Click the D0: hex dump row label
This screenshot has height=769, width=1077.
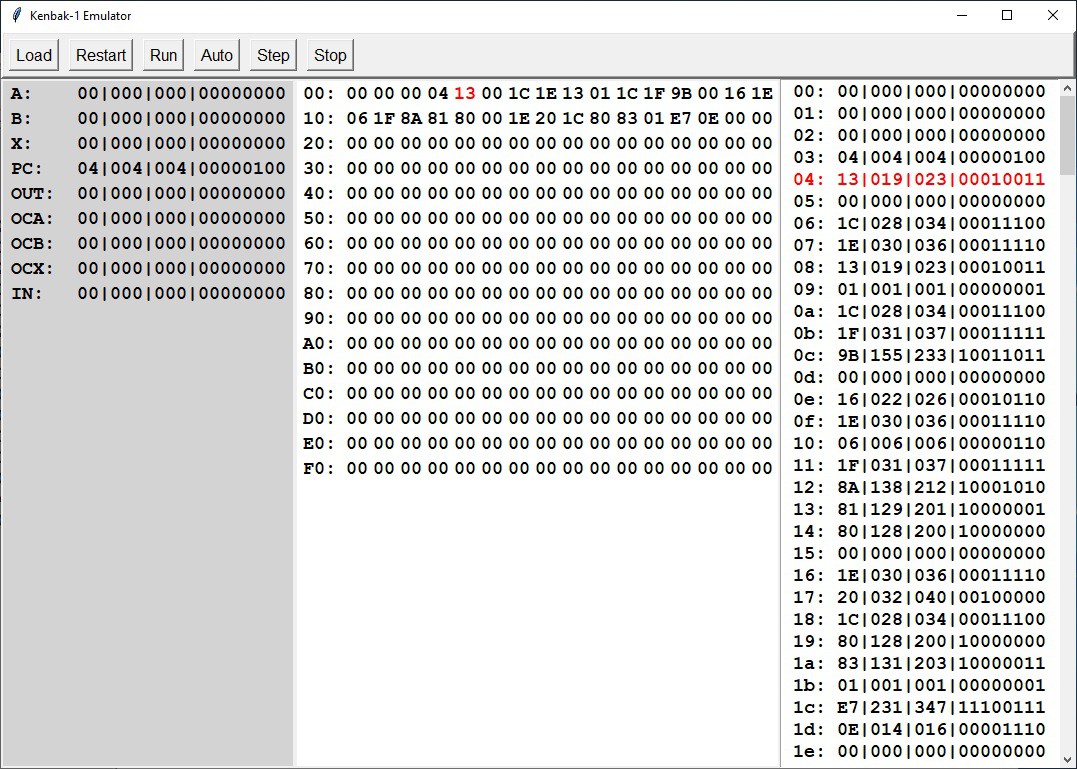pos(318,418)
